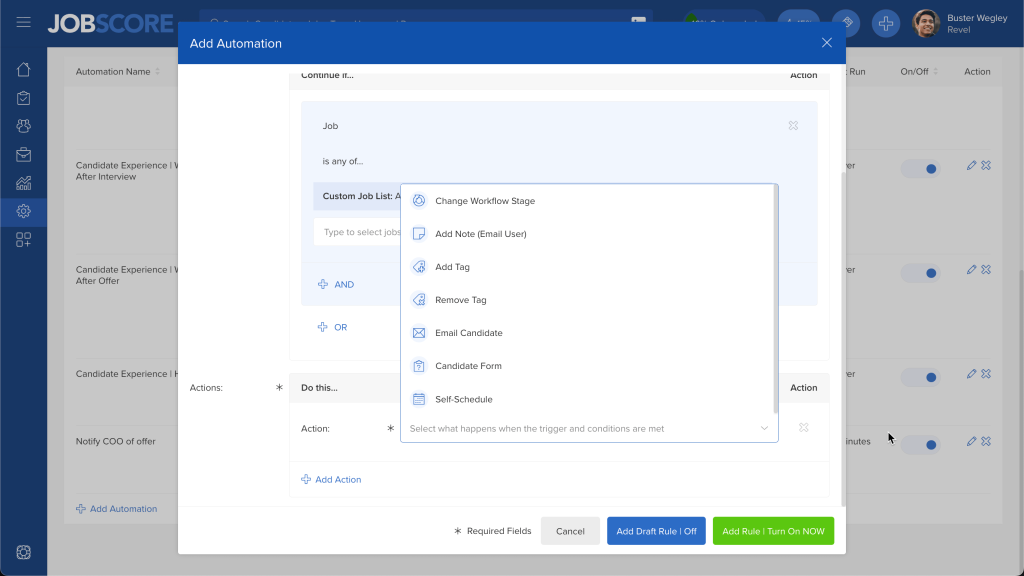Click the edit pencil for Notify COO of offer

tap(971, 441)
